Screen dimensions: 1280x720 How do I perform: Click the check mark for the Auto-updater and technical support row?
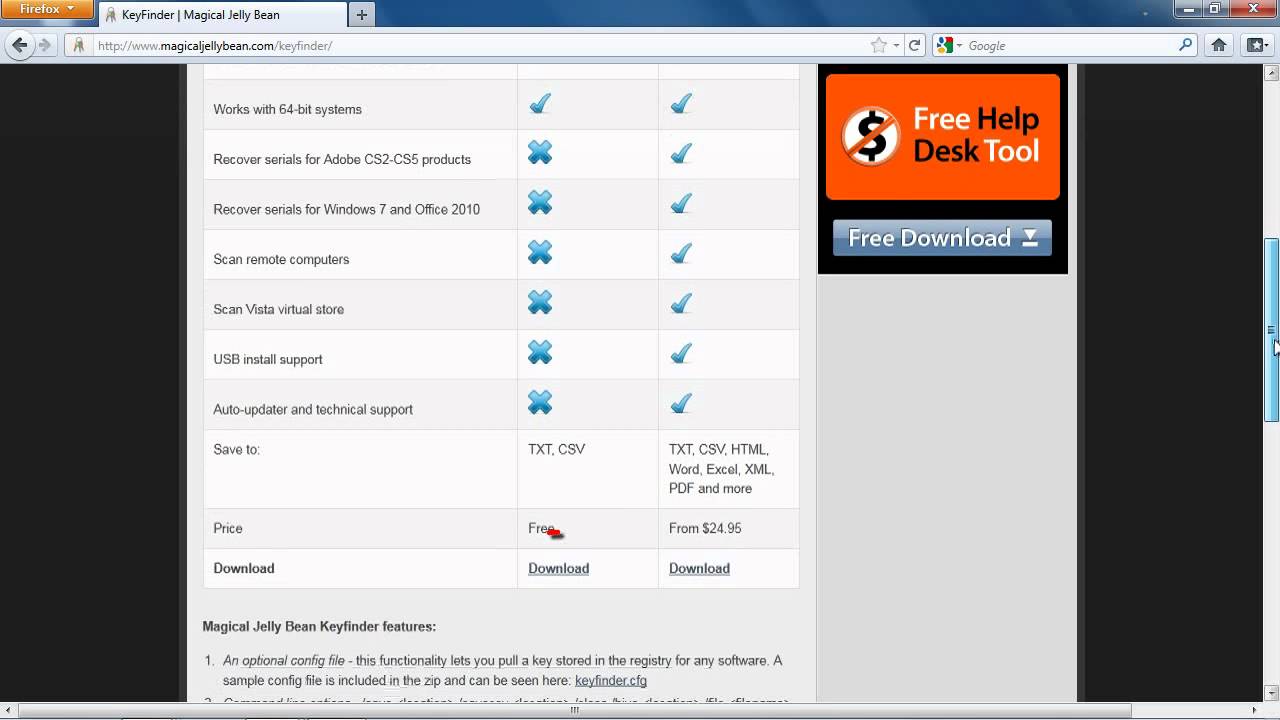(x=681, y=402)
